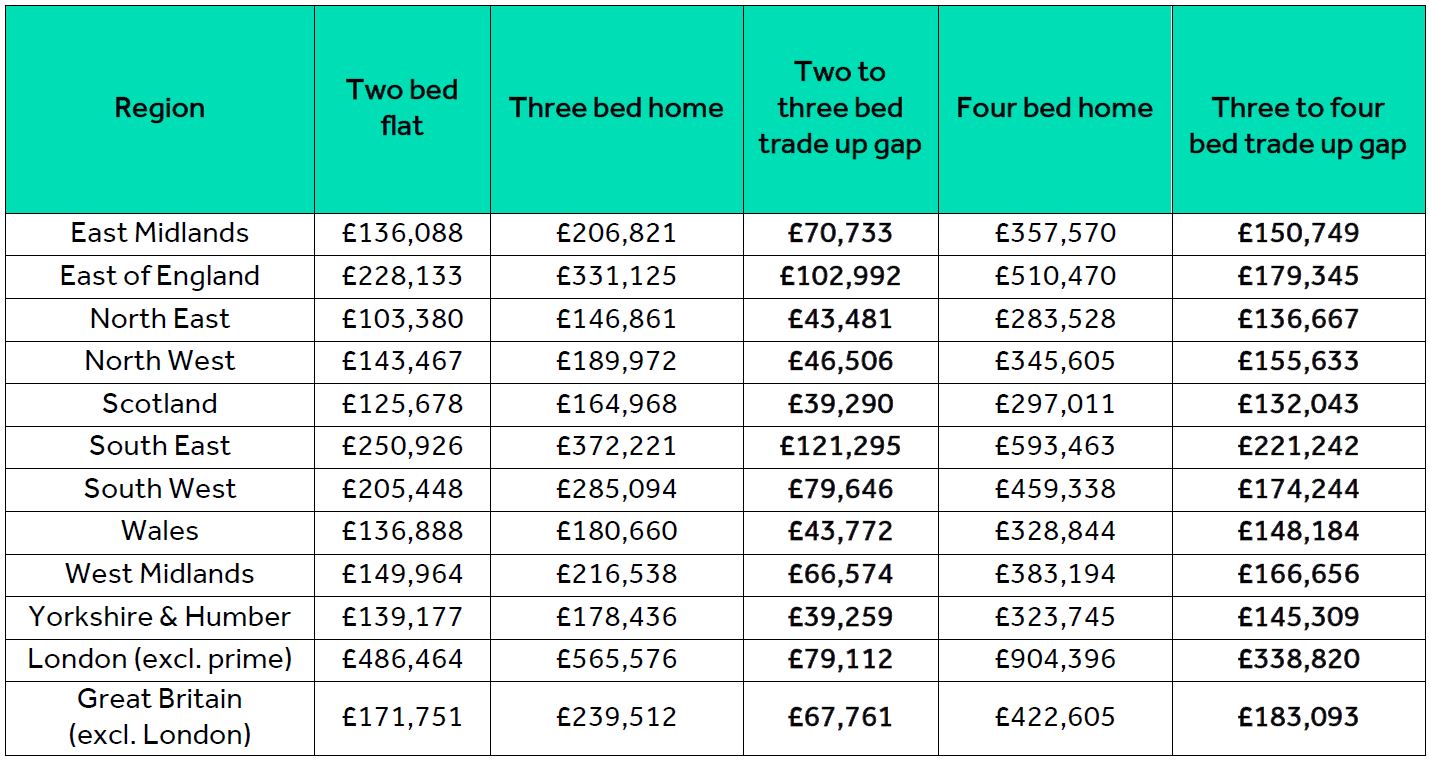The image size is (1429, 761).
Task: Click Great Britain (excl. London) row label
Action: pyautogui.click(x=160, y=717)
